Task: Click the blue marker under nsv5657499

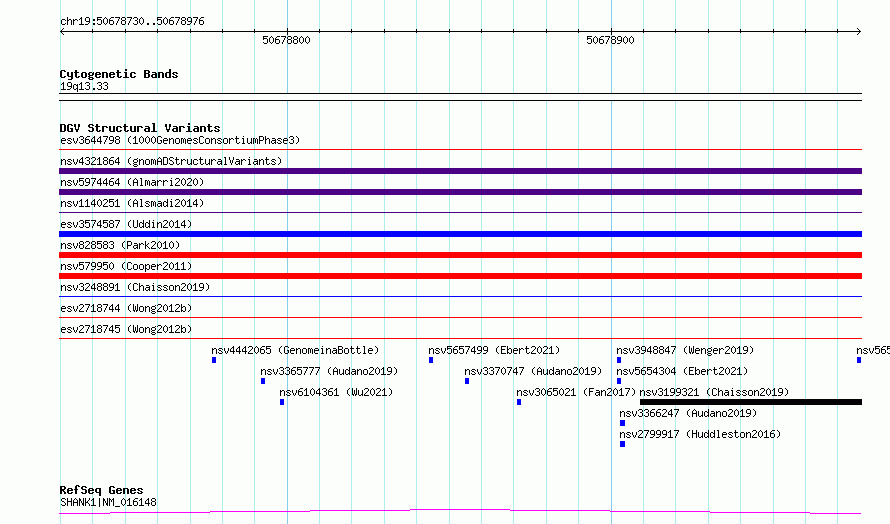Action: pyautogui.click(x=431, y=360)
